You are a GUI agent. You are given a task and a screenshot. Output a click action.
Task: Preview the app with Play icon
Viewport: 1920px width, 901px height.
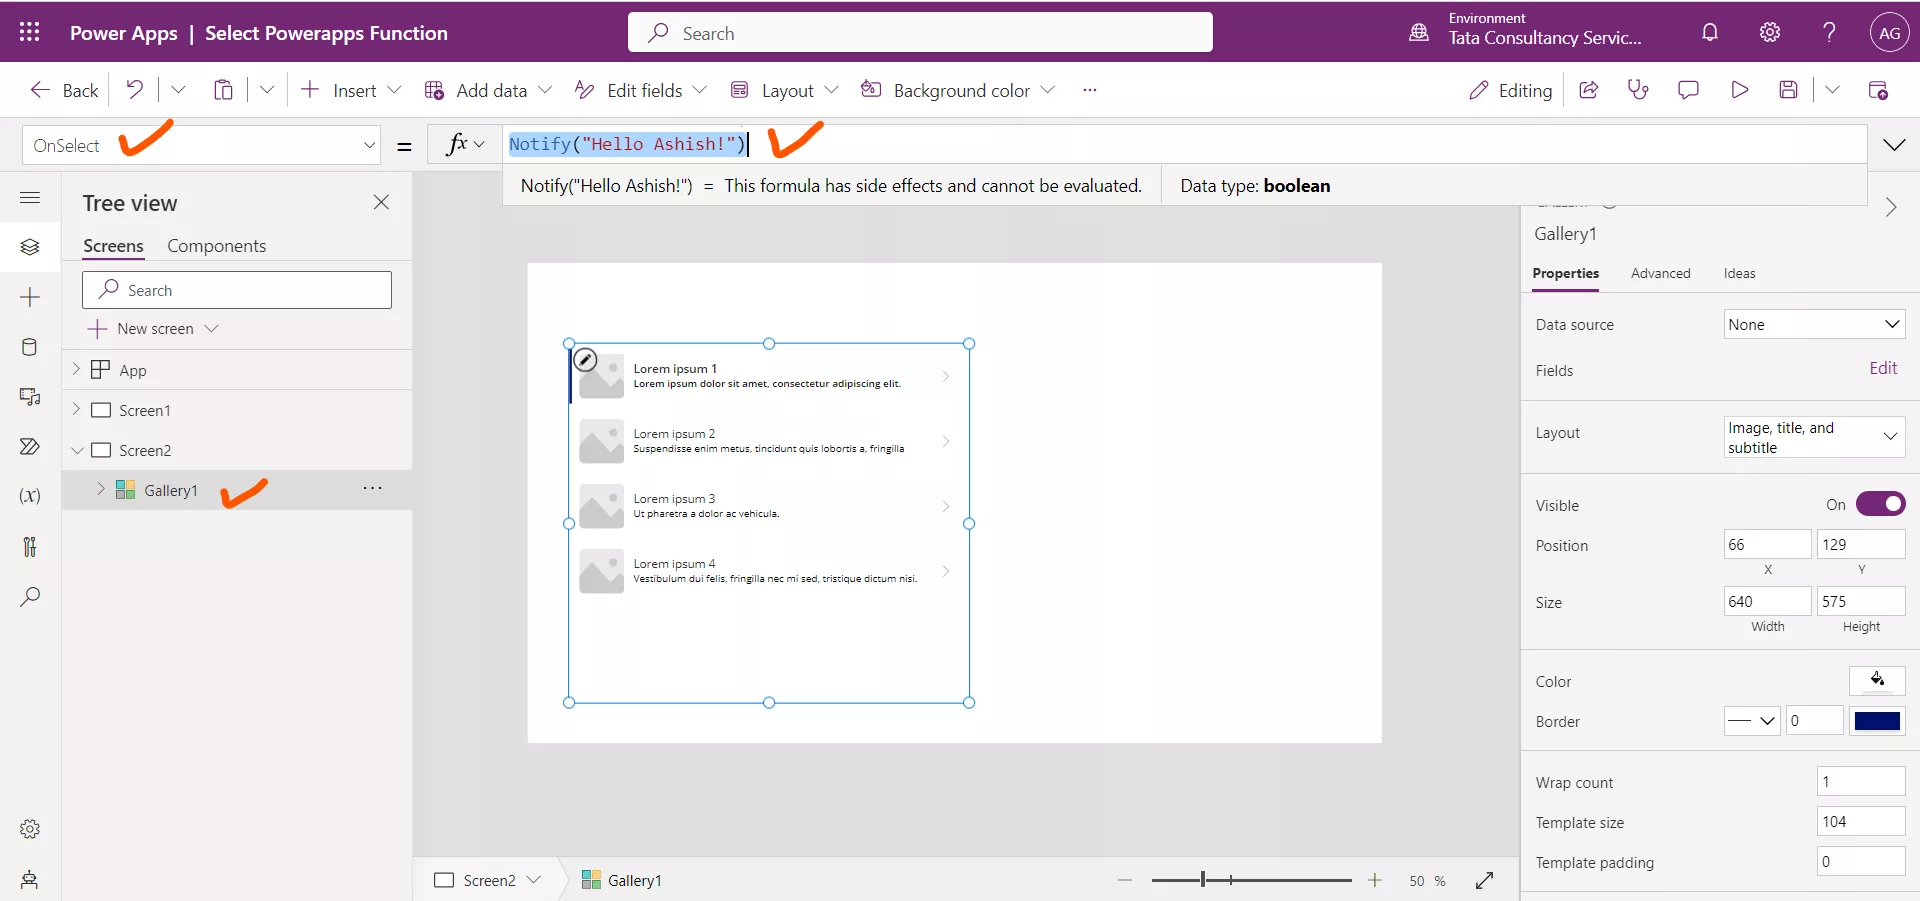(1739, 90)
